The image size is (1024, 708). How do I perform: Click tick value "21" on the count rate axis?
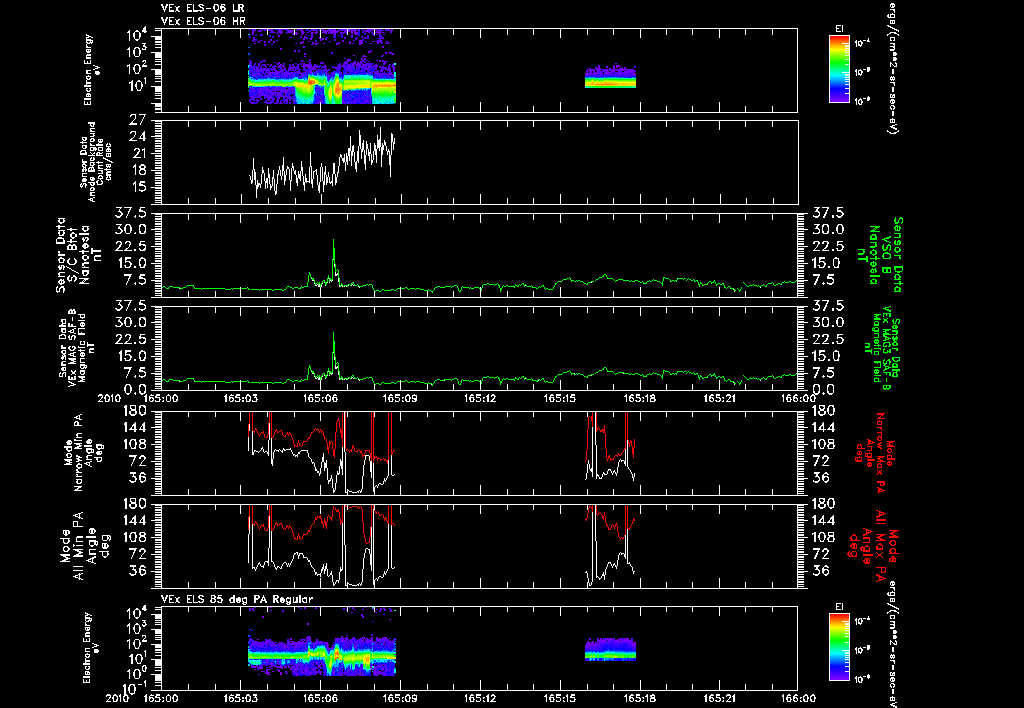(x=138, y=154)
